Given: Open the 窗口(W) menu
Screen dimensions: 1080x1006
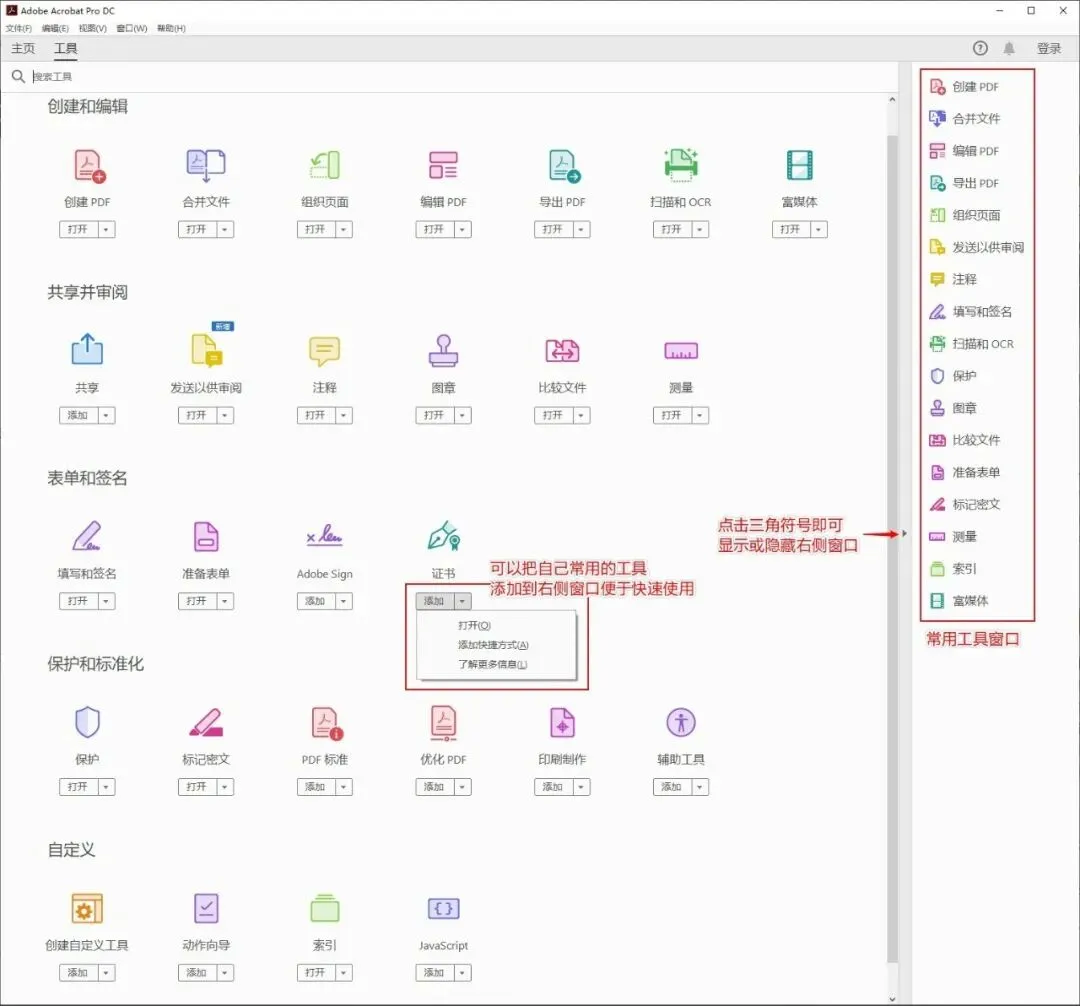Looking at the screenshot, I should (x=132, y=28).
